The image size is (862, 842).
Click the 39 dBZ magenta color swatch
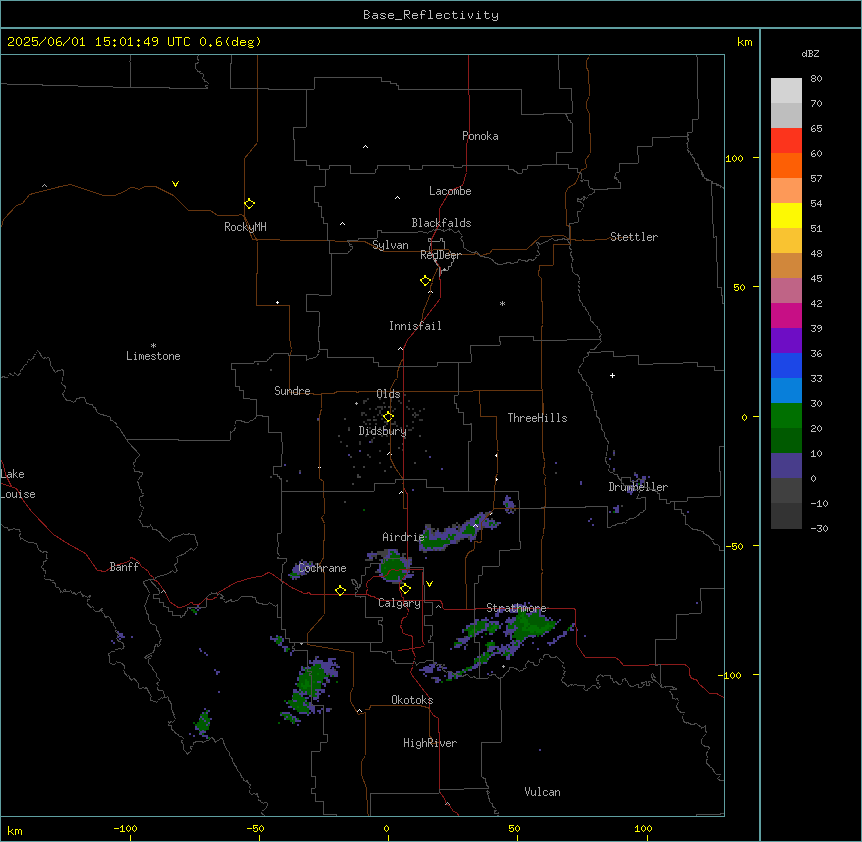click(x=786, y=315)
